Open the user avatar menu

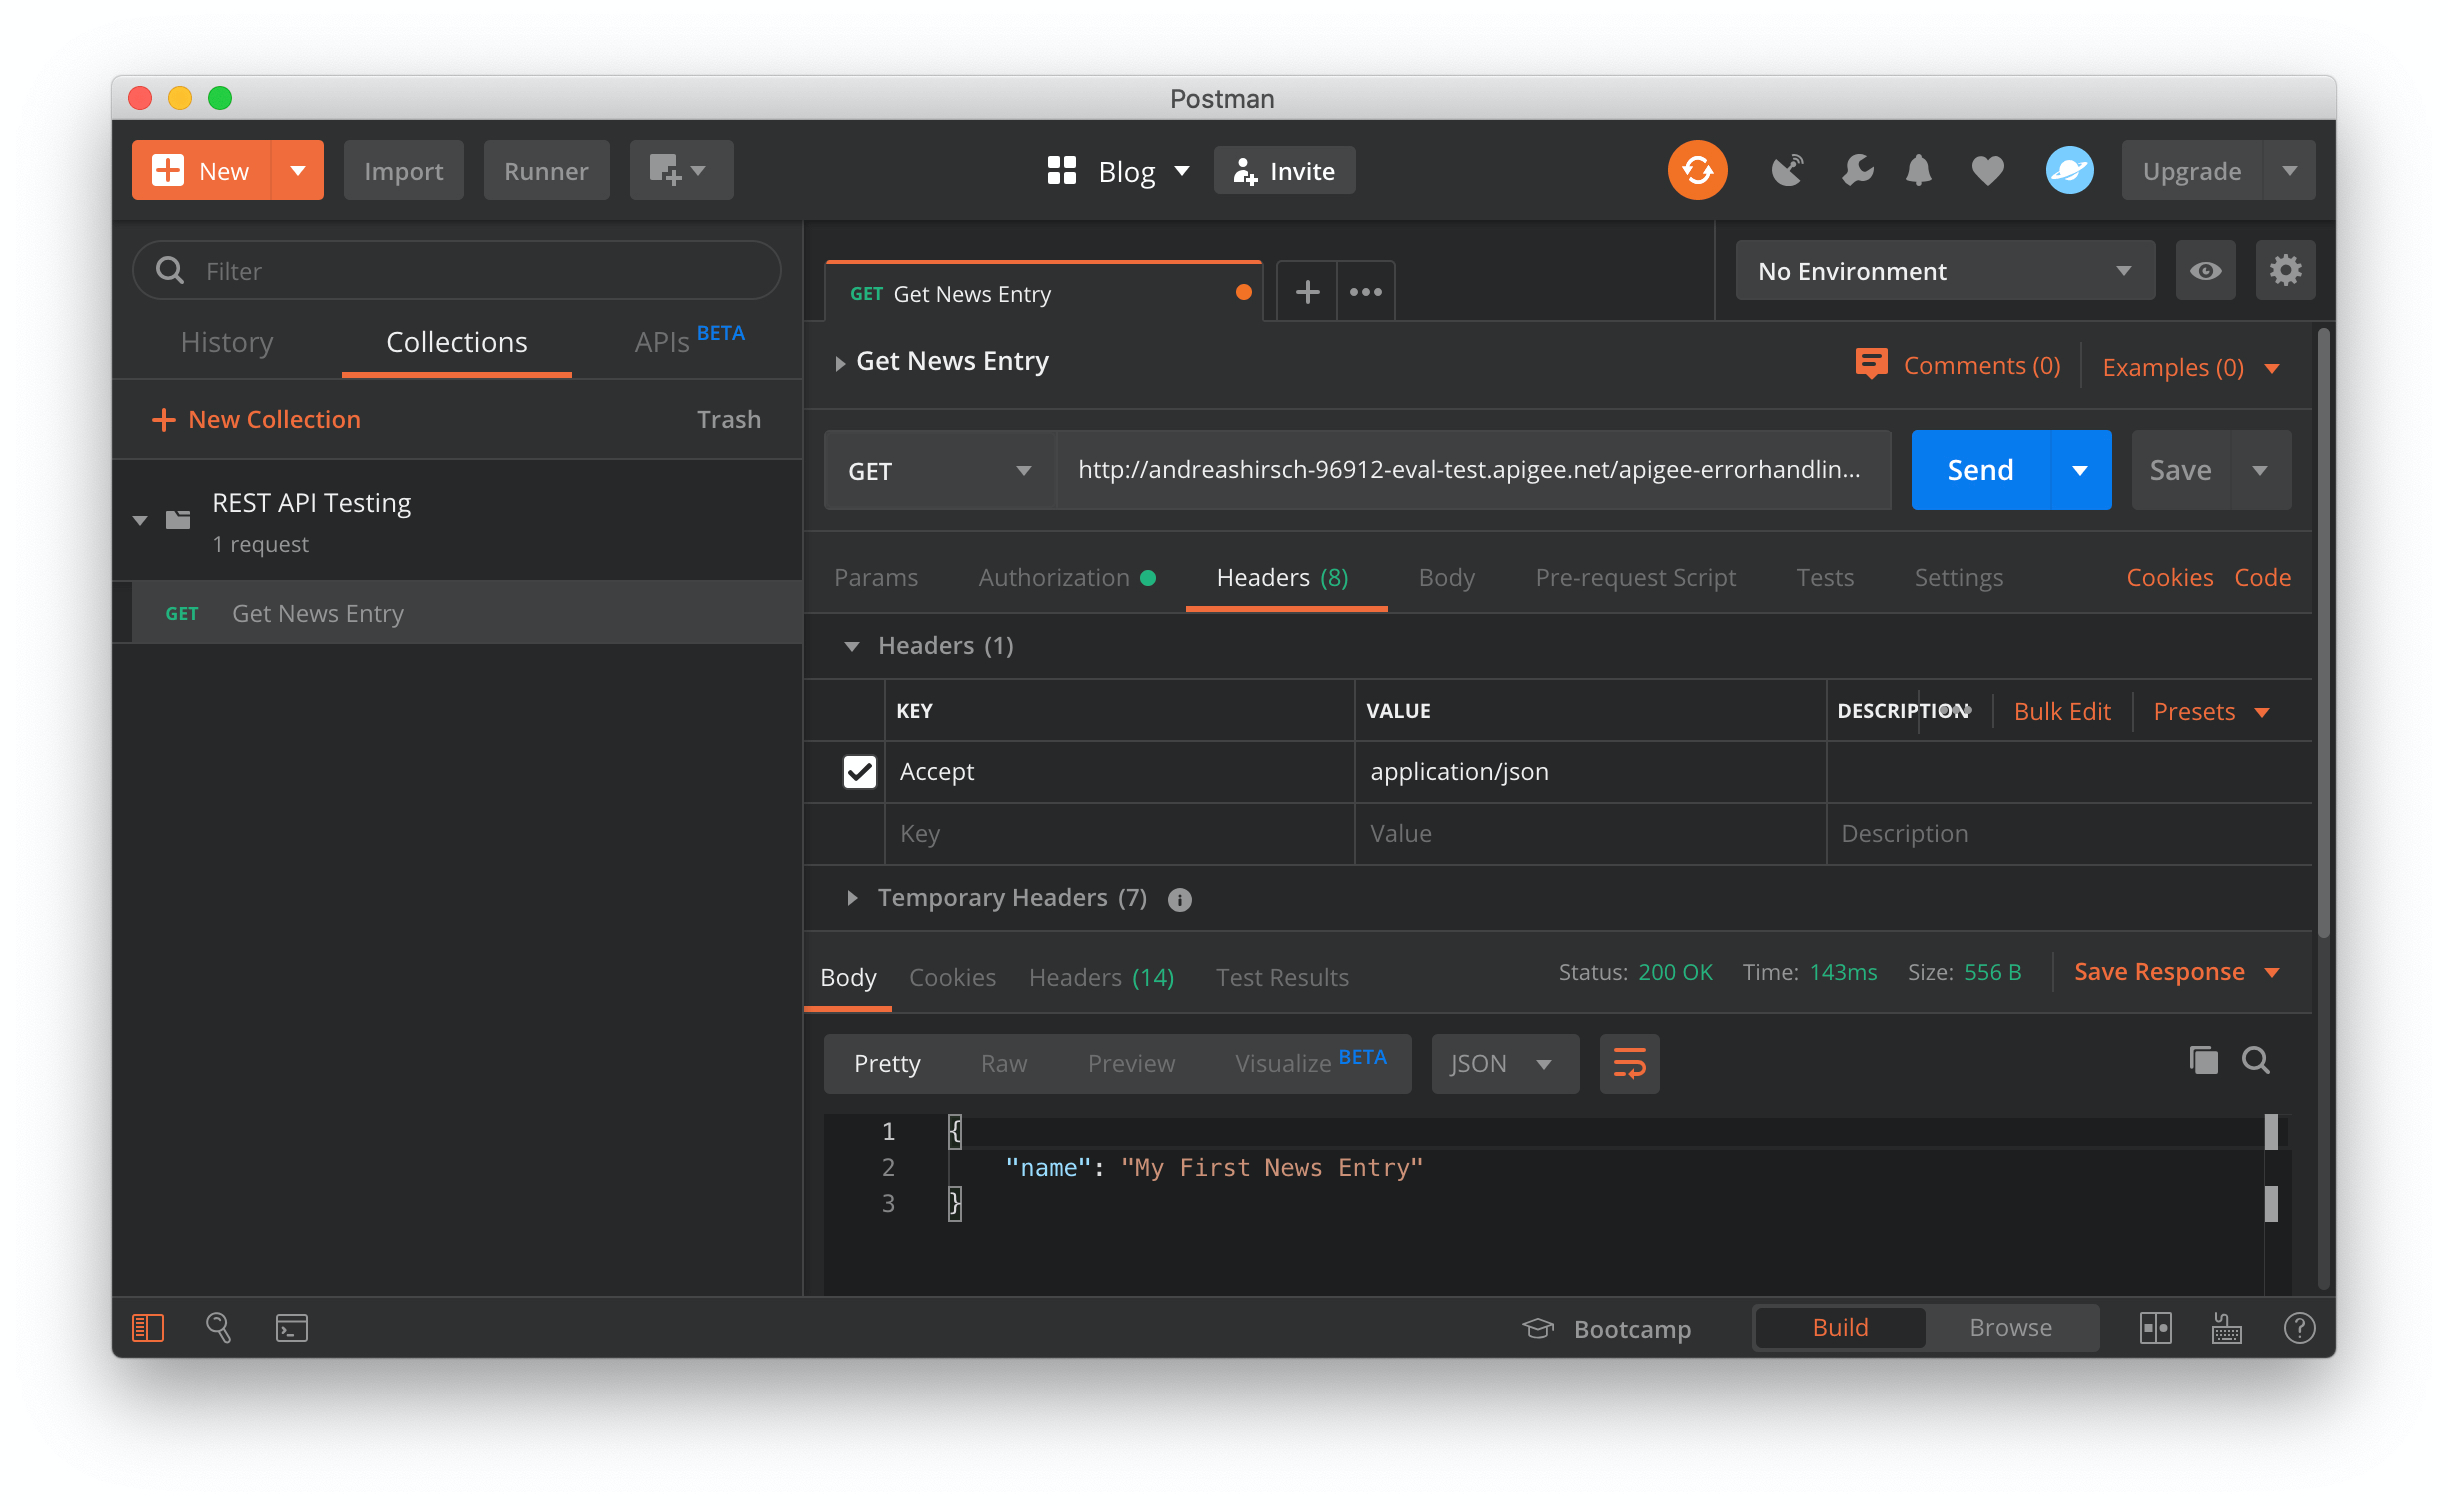[2069, 171]
